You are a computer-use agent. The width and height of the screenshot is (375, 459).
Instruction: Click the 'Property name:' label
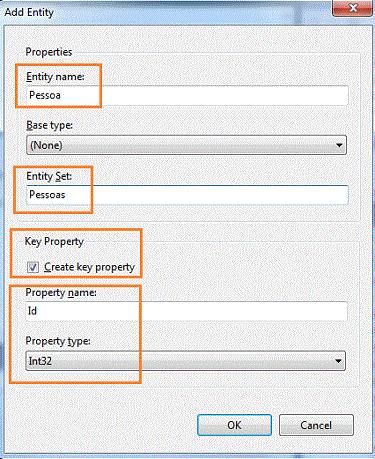coord(61,293)
